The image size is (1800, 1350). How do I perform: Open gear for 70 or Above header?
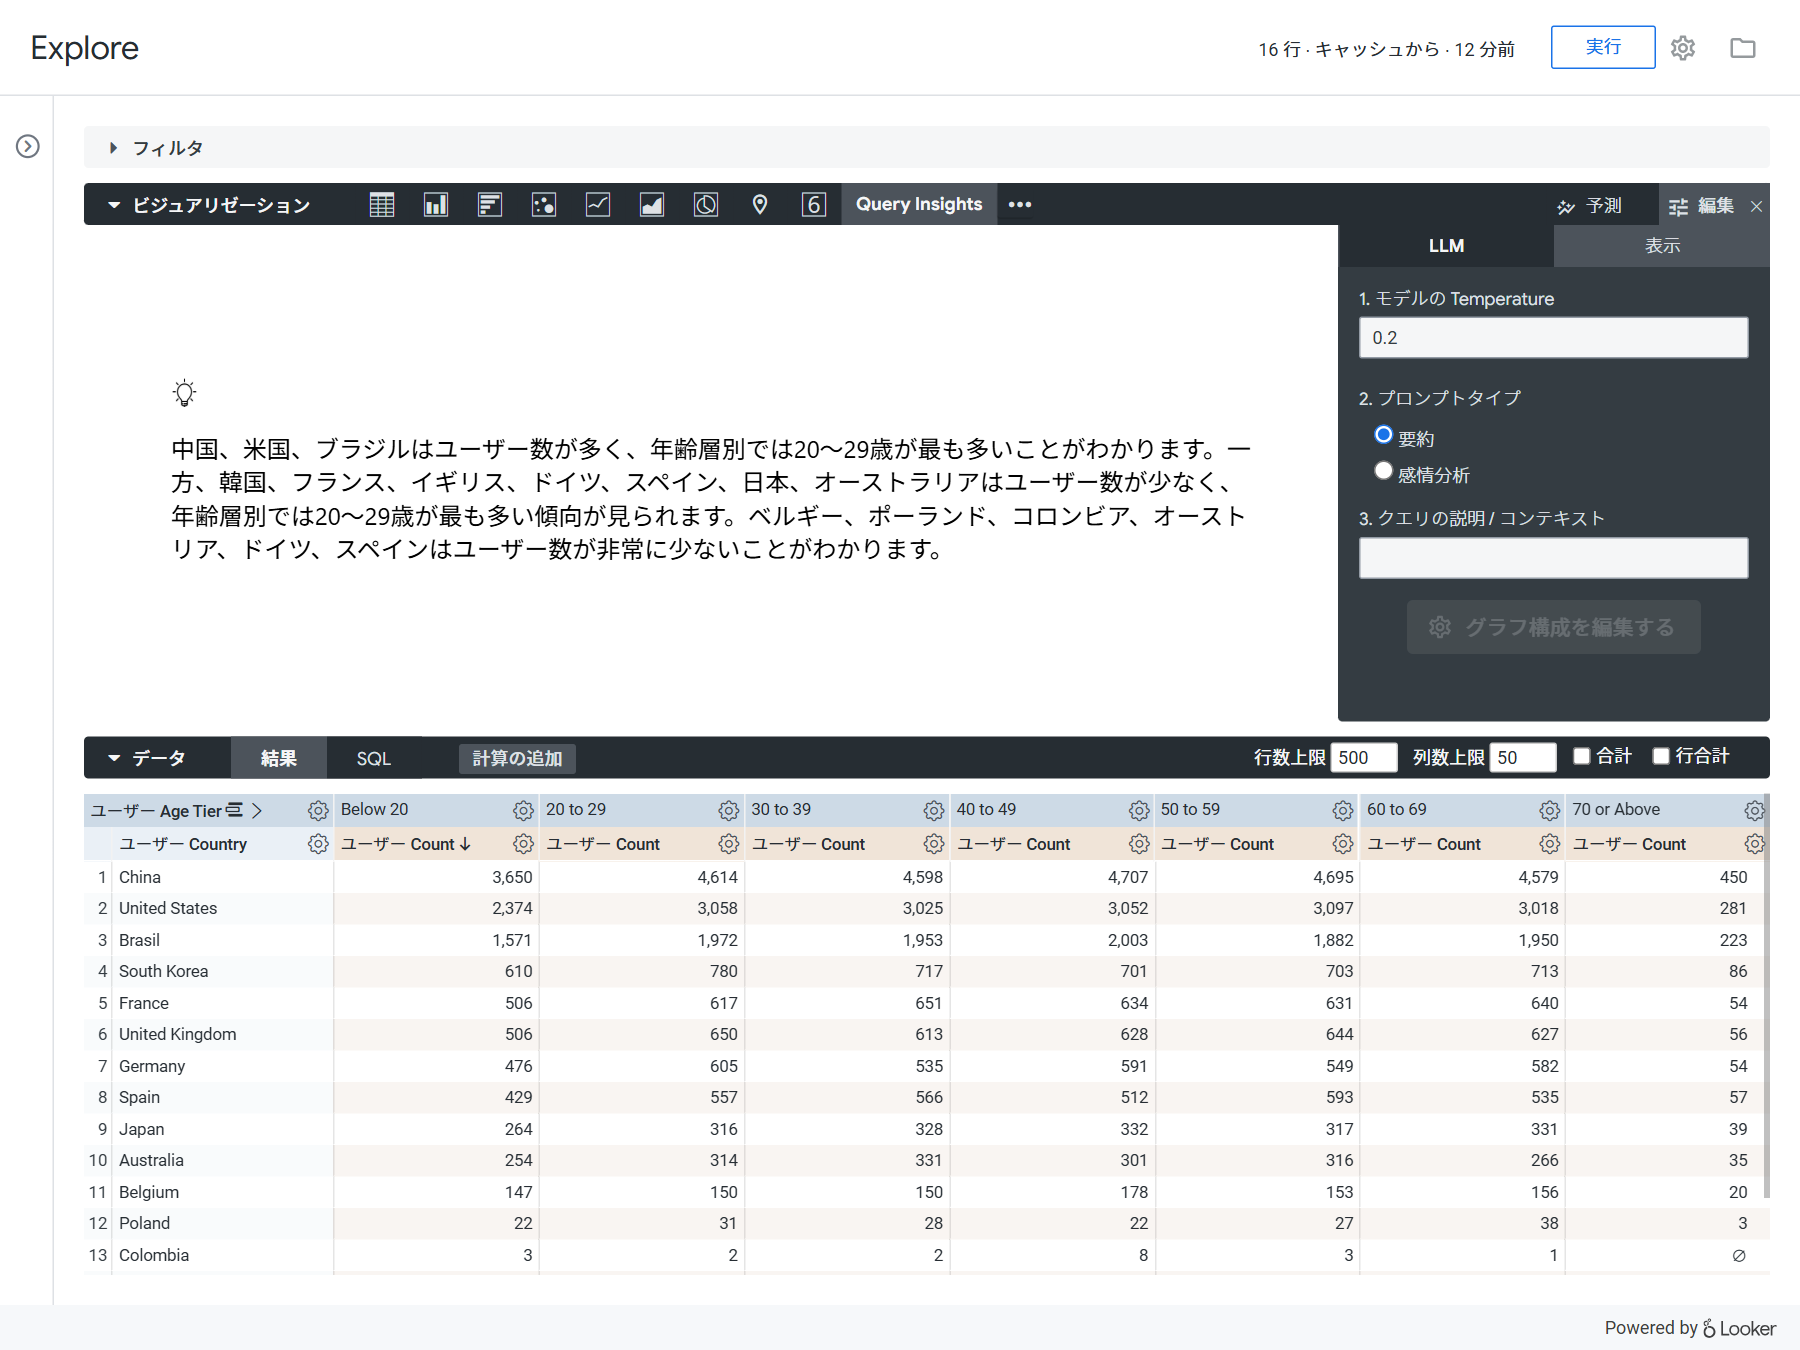pos(1755,810)
